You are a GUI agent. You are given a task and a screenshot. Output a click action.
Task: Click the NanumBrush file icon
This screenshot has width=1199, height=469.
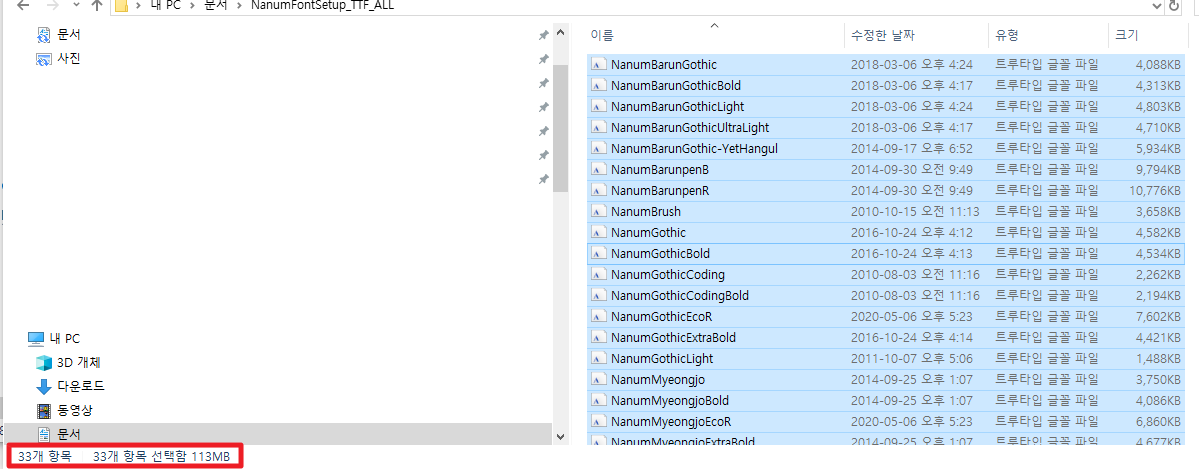click(x=600, y=212)
